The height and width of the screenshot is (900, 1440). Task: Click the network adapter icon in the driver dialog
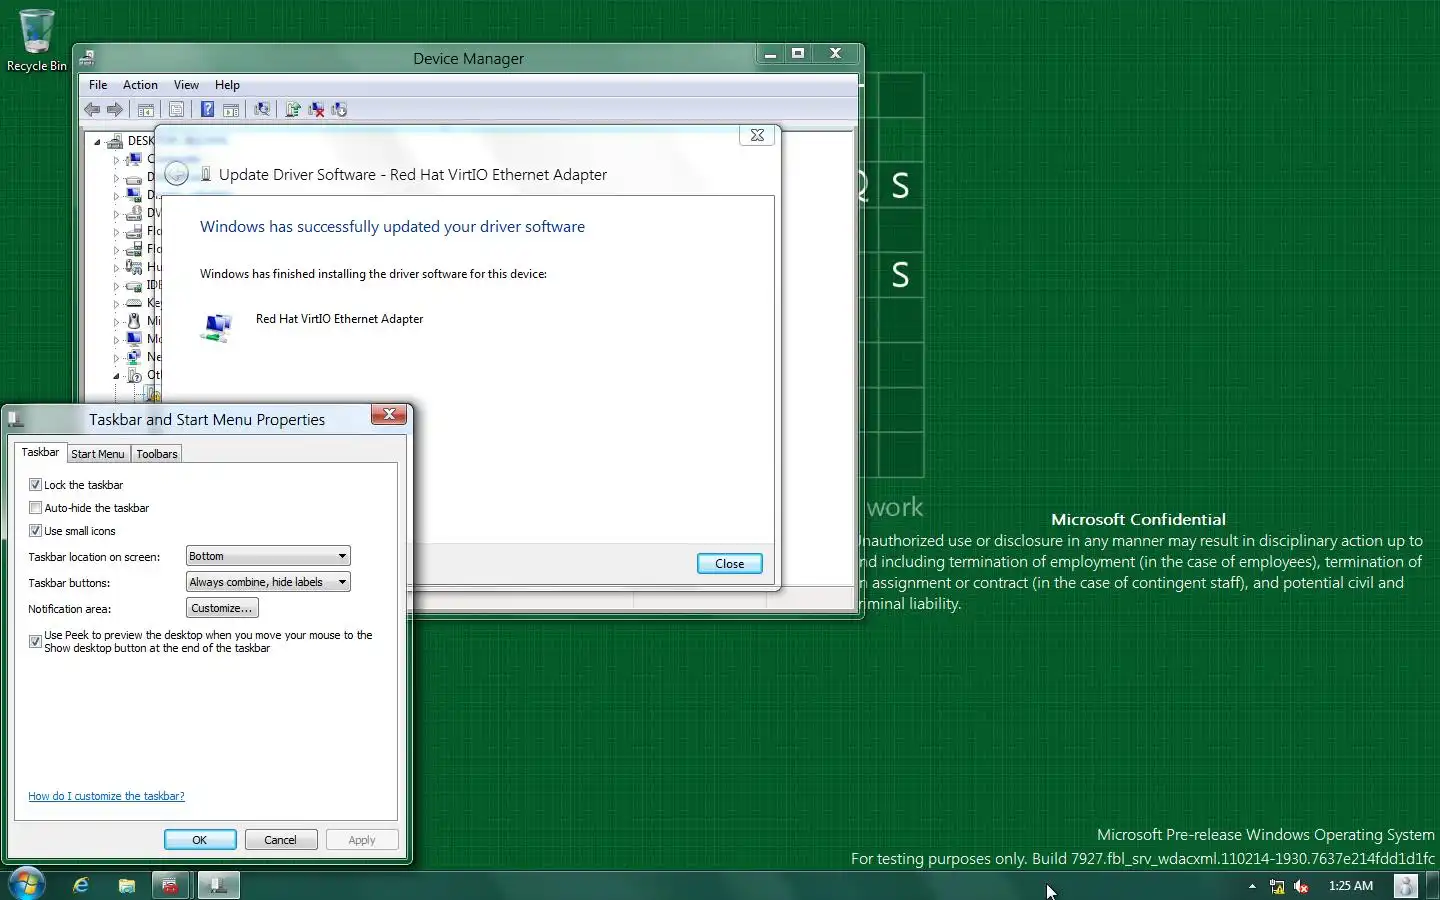coord(217,327)
